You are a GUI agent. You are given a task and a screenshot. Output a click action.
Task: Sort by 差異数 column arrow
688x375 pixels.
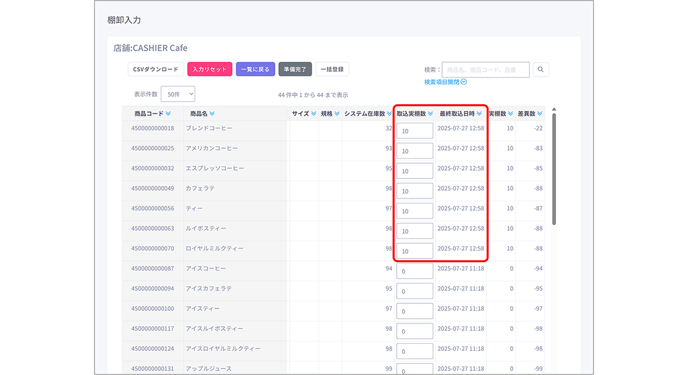(x=540, y=114)
